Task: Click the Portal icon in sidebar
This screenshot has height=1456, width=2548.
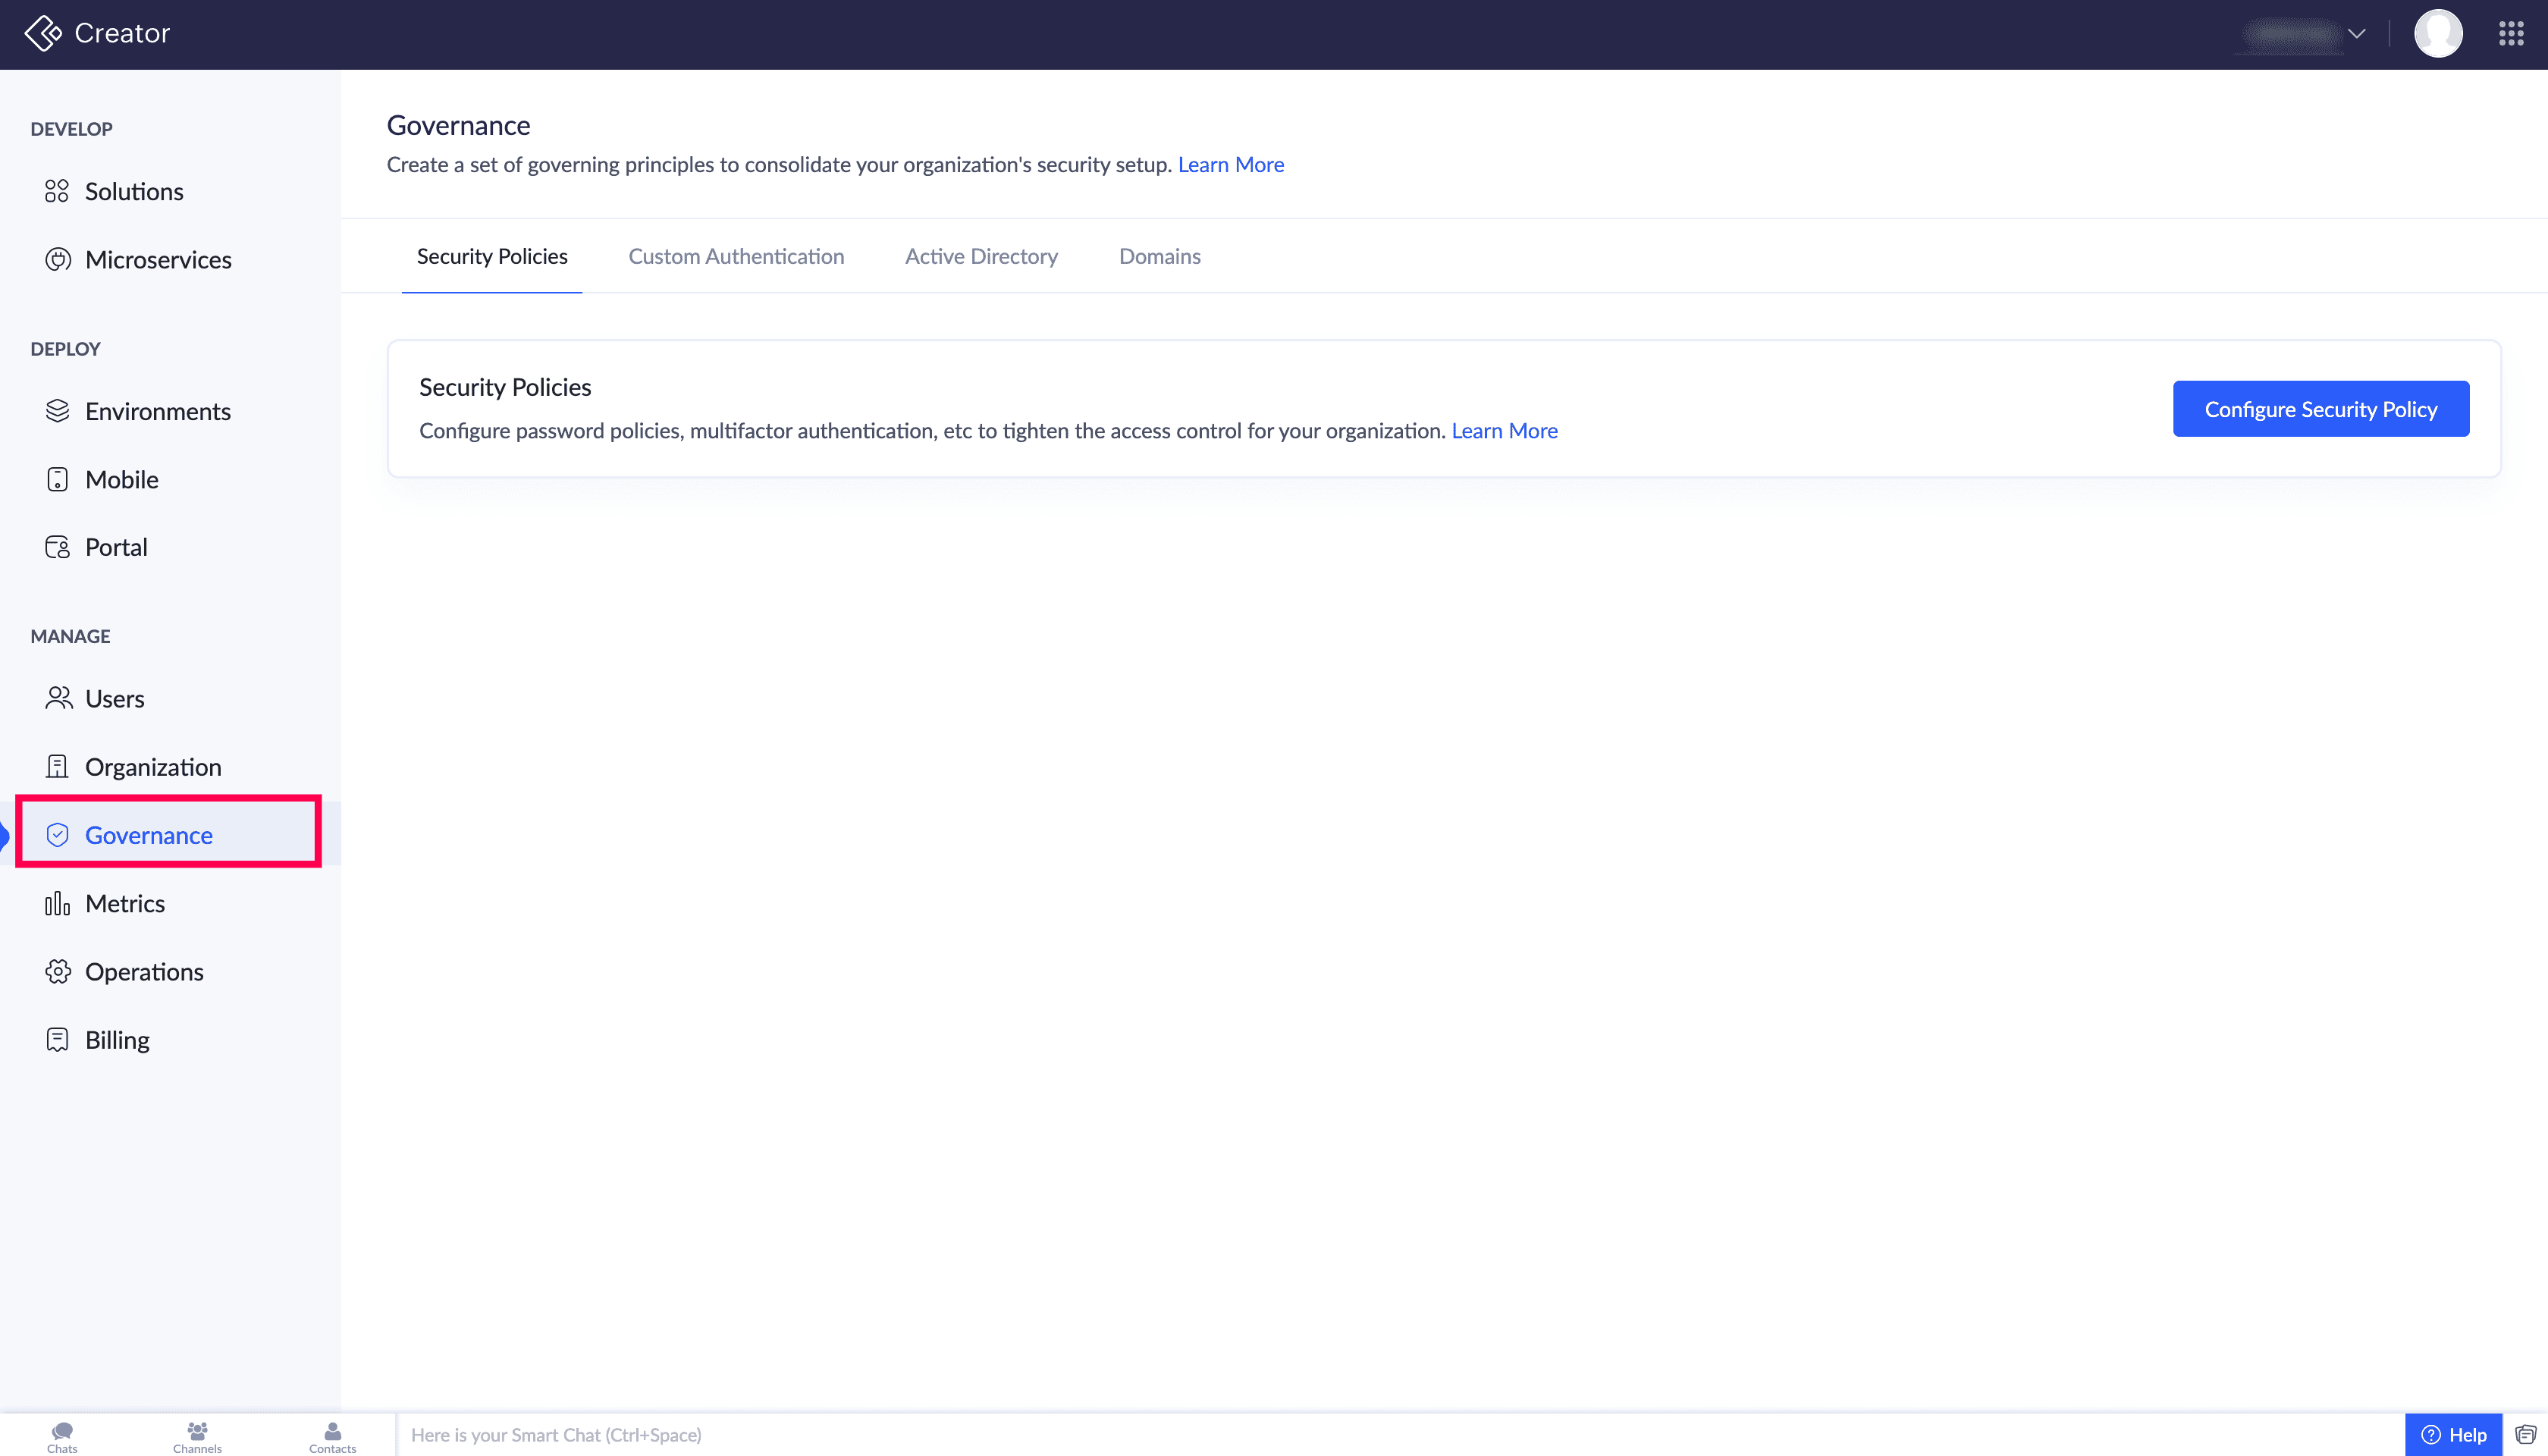Action: [57, 547]
